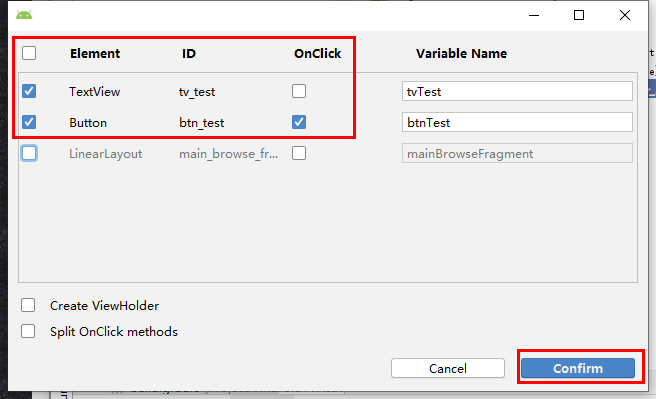Screen dimensions: 656x399
Task: Enable Create ViewHolder option
Action: (x=28, y=305)
